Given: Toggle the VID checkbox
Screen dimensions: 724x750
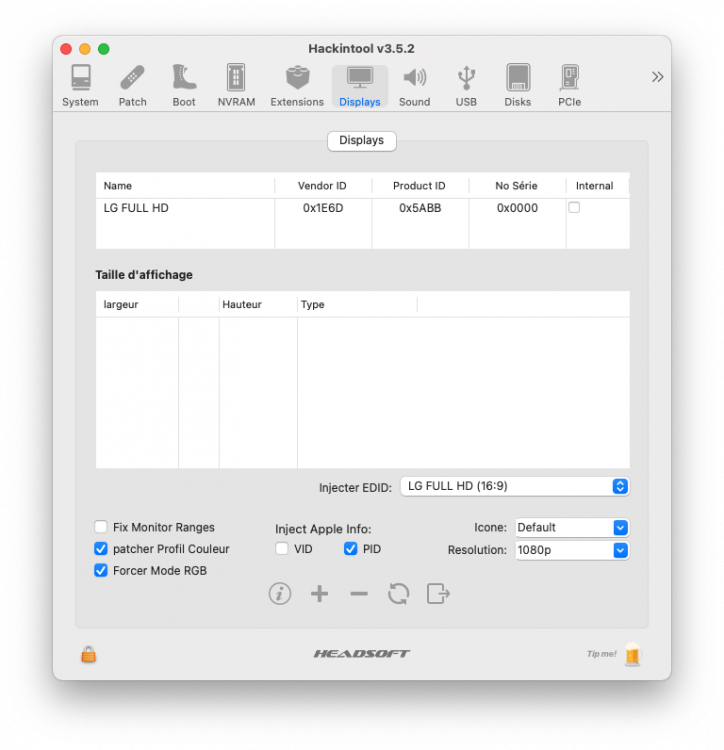Looking at the screenshot, I should pos(282,549).
